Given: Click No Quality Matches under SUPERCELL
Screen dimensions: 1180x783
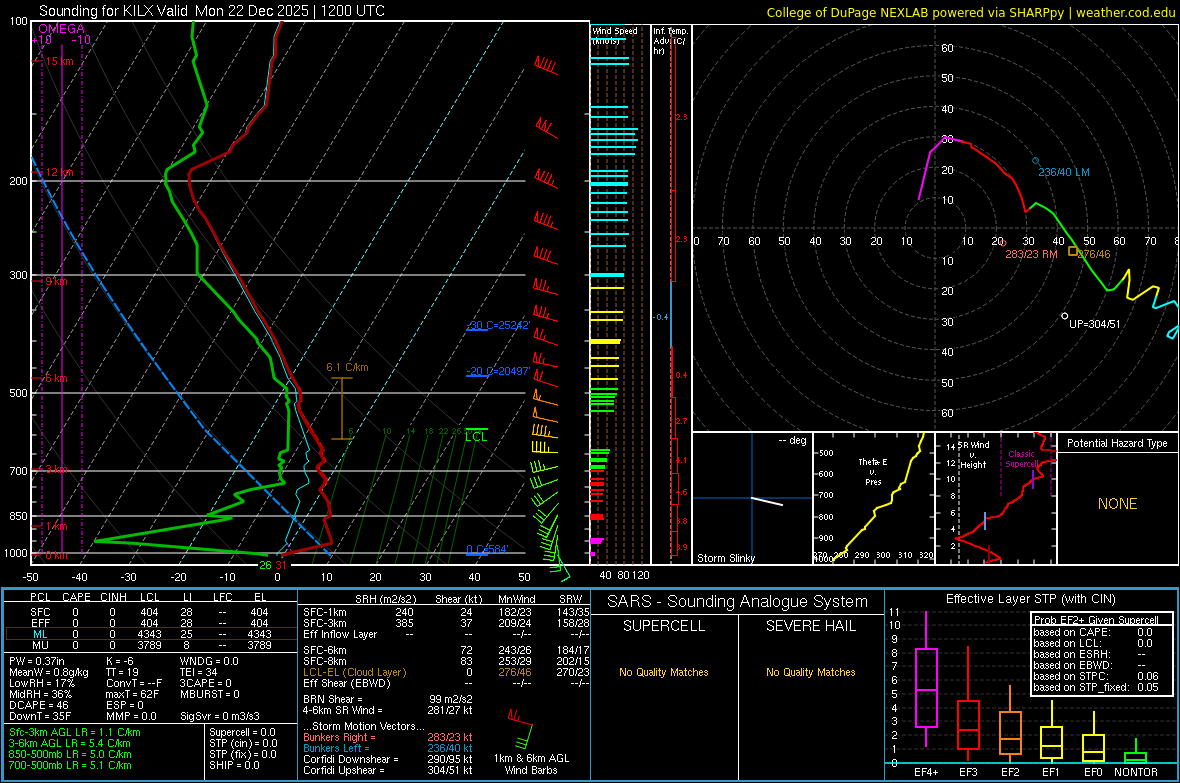Looking at the screenshot, I should click(664, 672).
